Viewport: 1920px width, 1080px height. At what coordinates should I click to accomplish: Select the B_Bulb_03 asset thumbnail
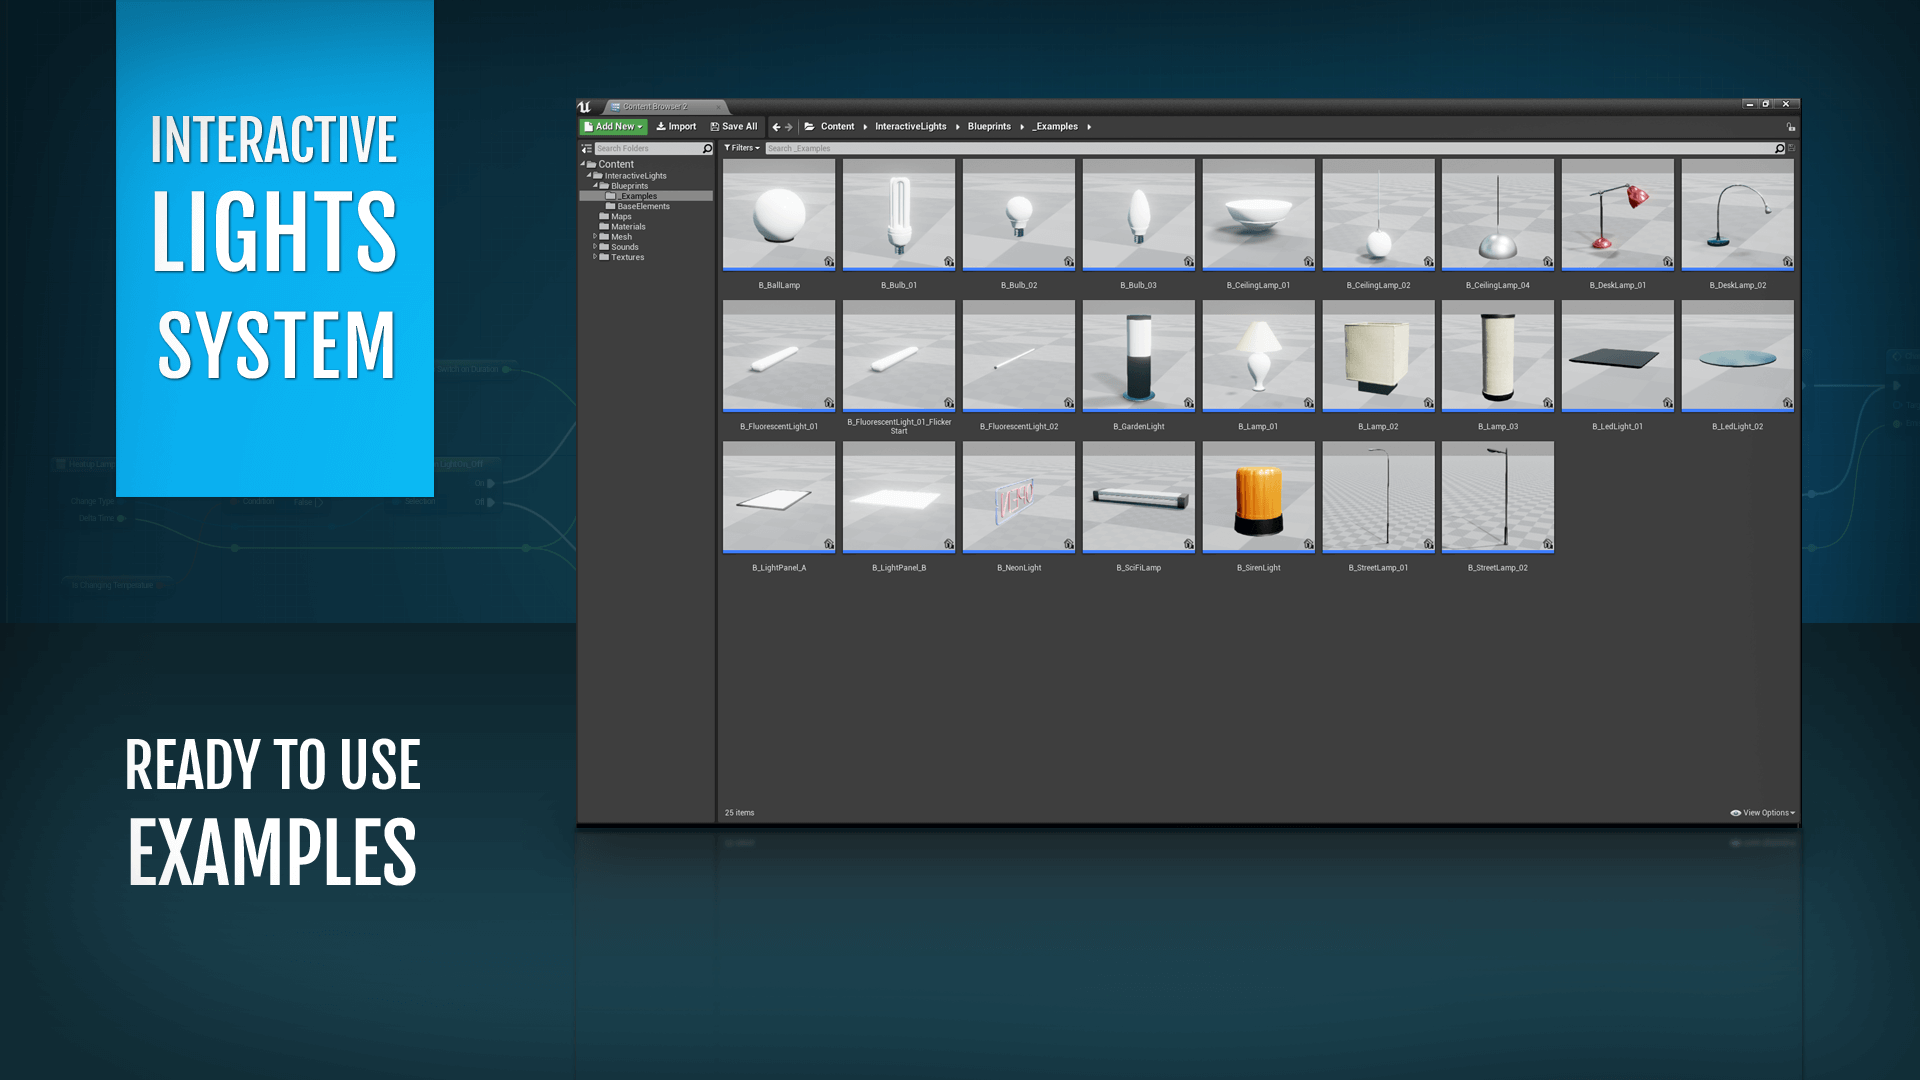[x=1139, y=214]
